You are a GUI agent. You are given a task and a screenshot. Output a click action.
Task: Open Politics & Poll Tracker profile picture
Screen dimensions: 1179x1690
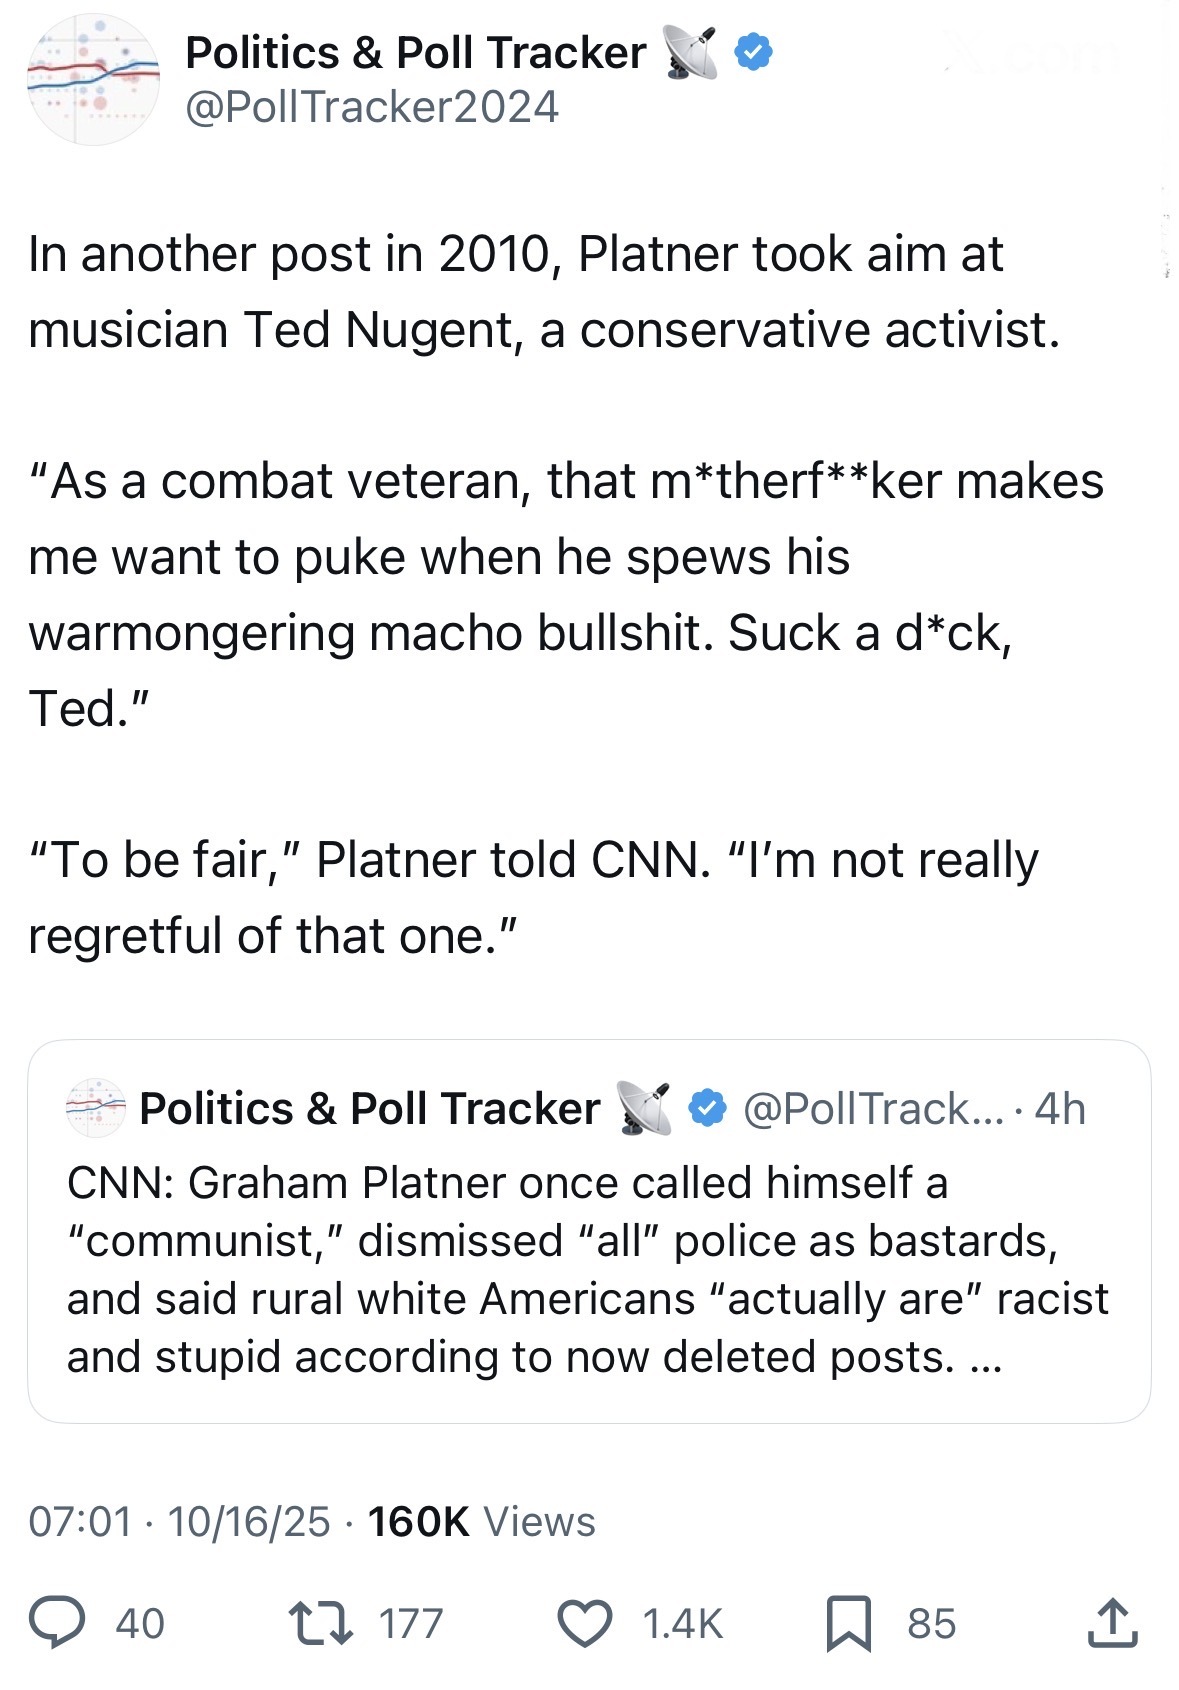93,80
